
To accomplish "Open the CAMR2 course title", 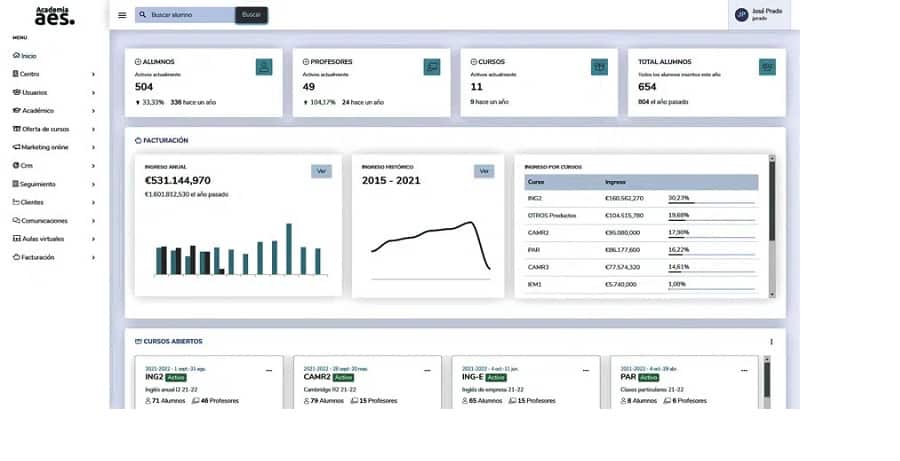I will coord(317,377).
